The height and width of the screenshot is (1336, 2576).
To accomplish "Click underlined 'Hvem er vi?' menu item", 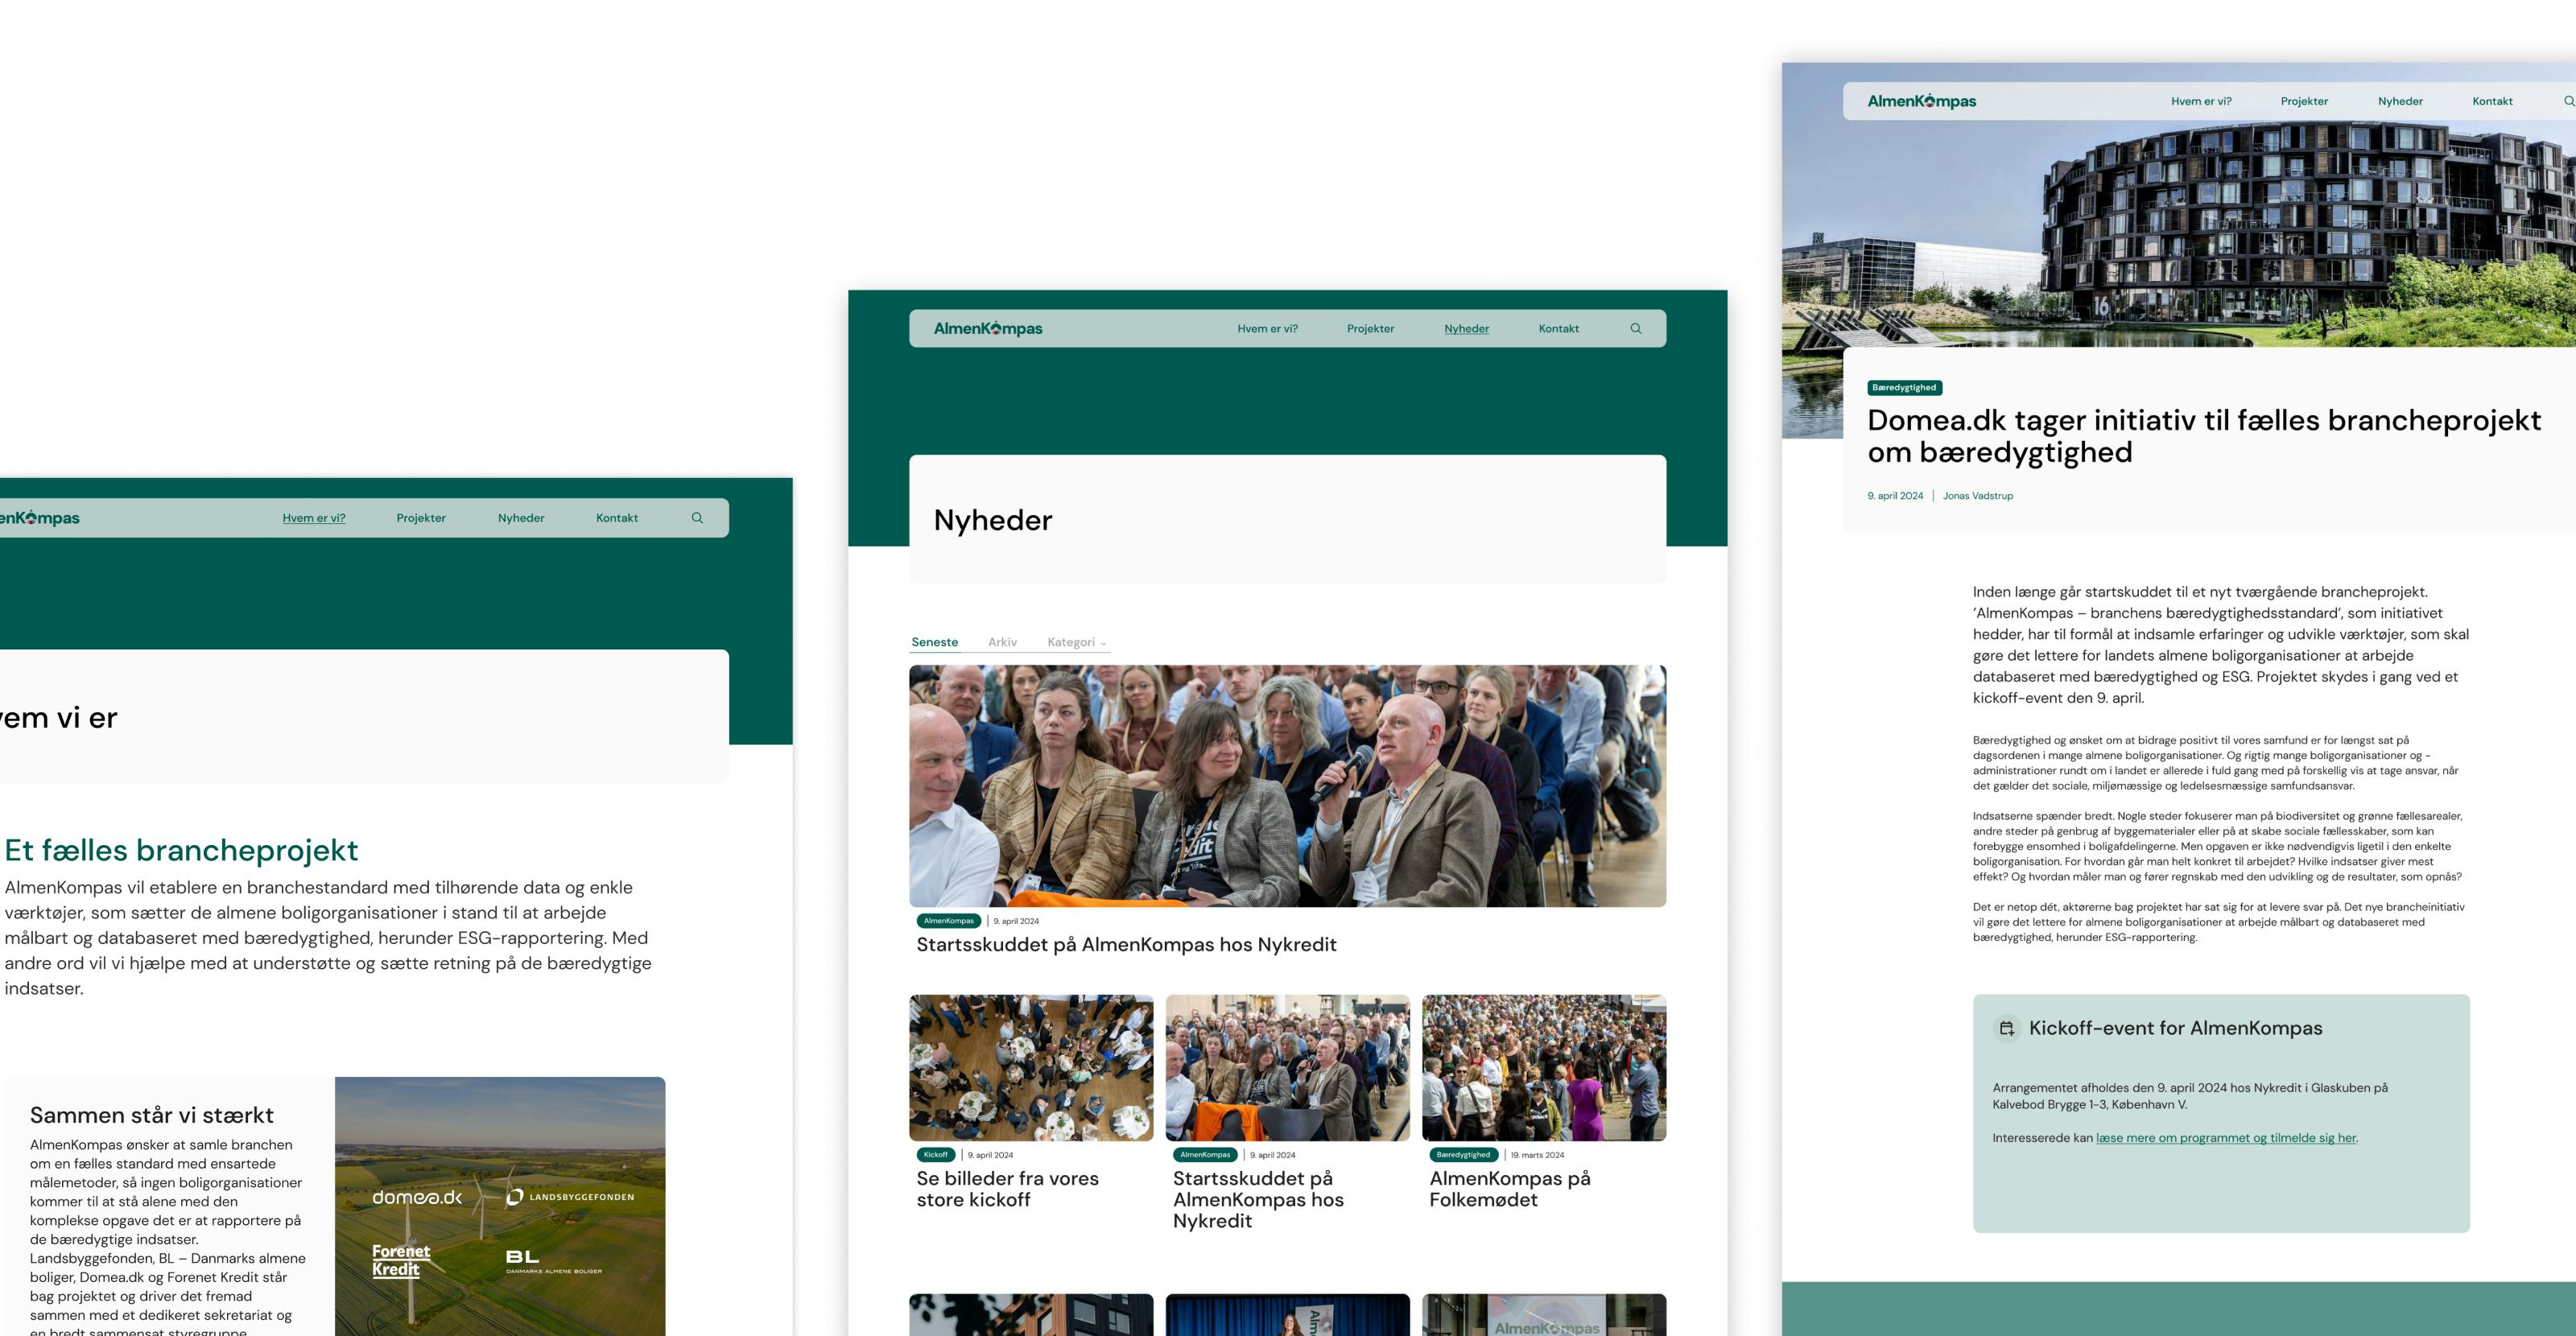I will [x=314, y=518].
